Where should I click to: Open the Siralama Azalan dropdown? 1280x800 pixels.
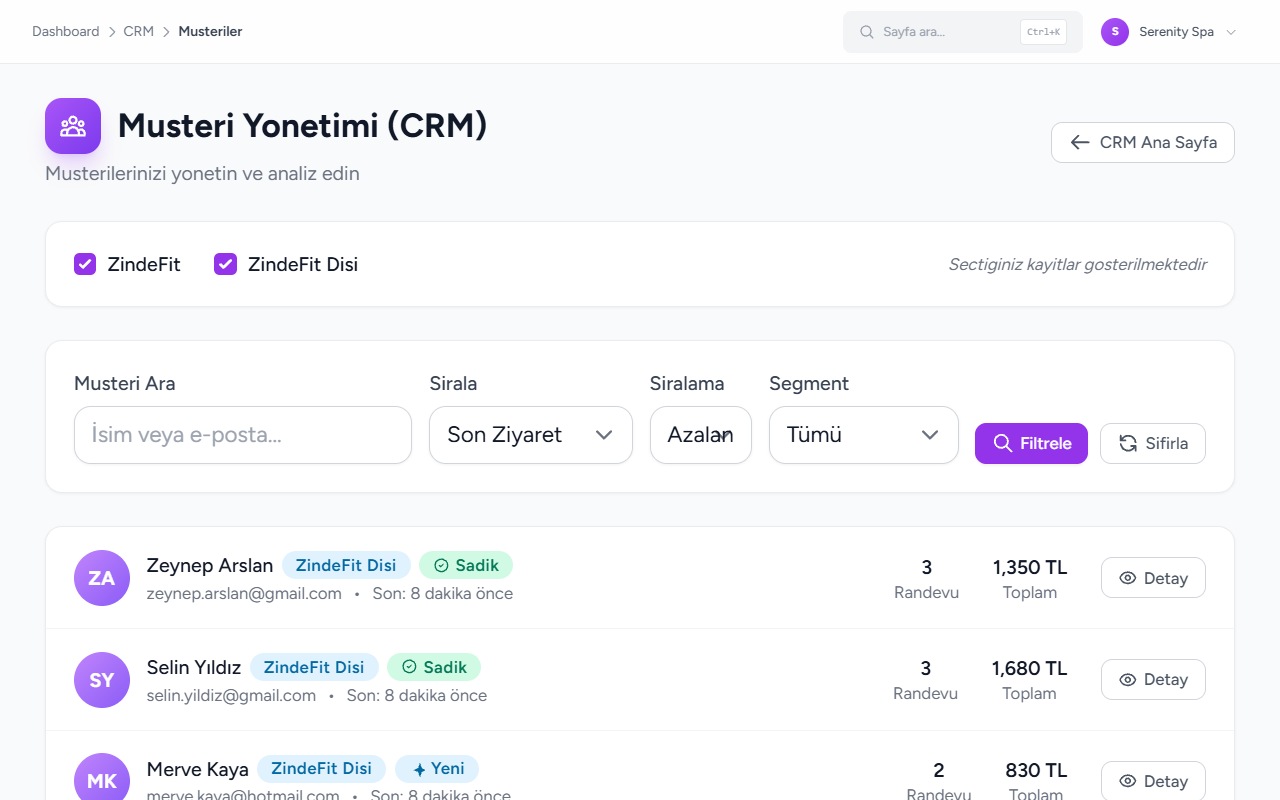[x=701, y=435]
